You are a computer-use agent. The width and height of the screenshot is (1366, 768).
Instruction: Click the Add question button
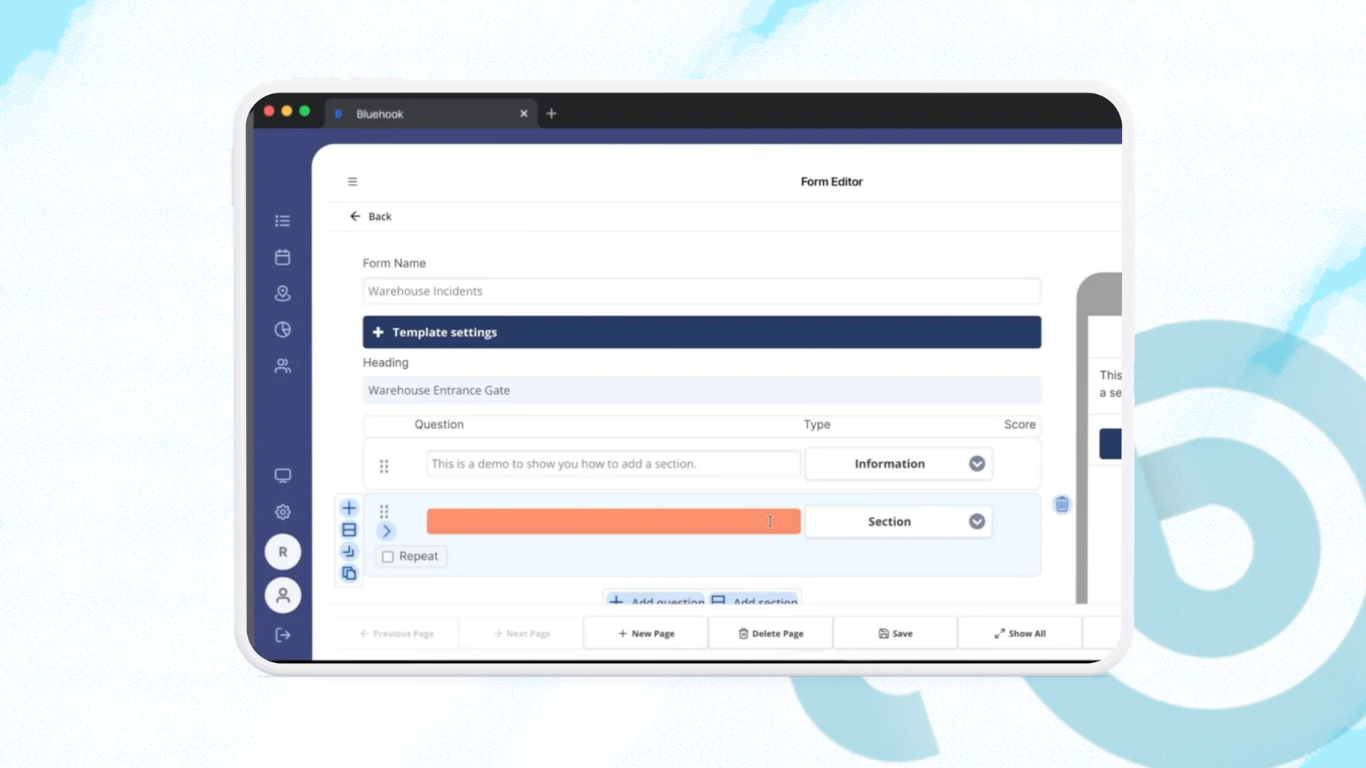pos(656,599)
